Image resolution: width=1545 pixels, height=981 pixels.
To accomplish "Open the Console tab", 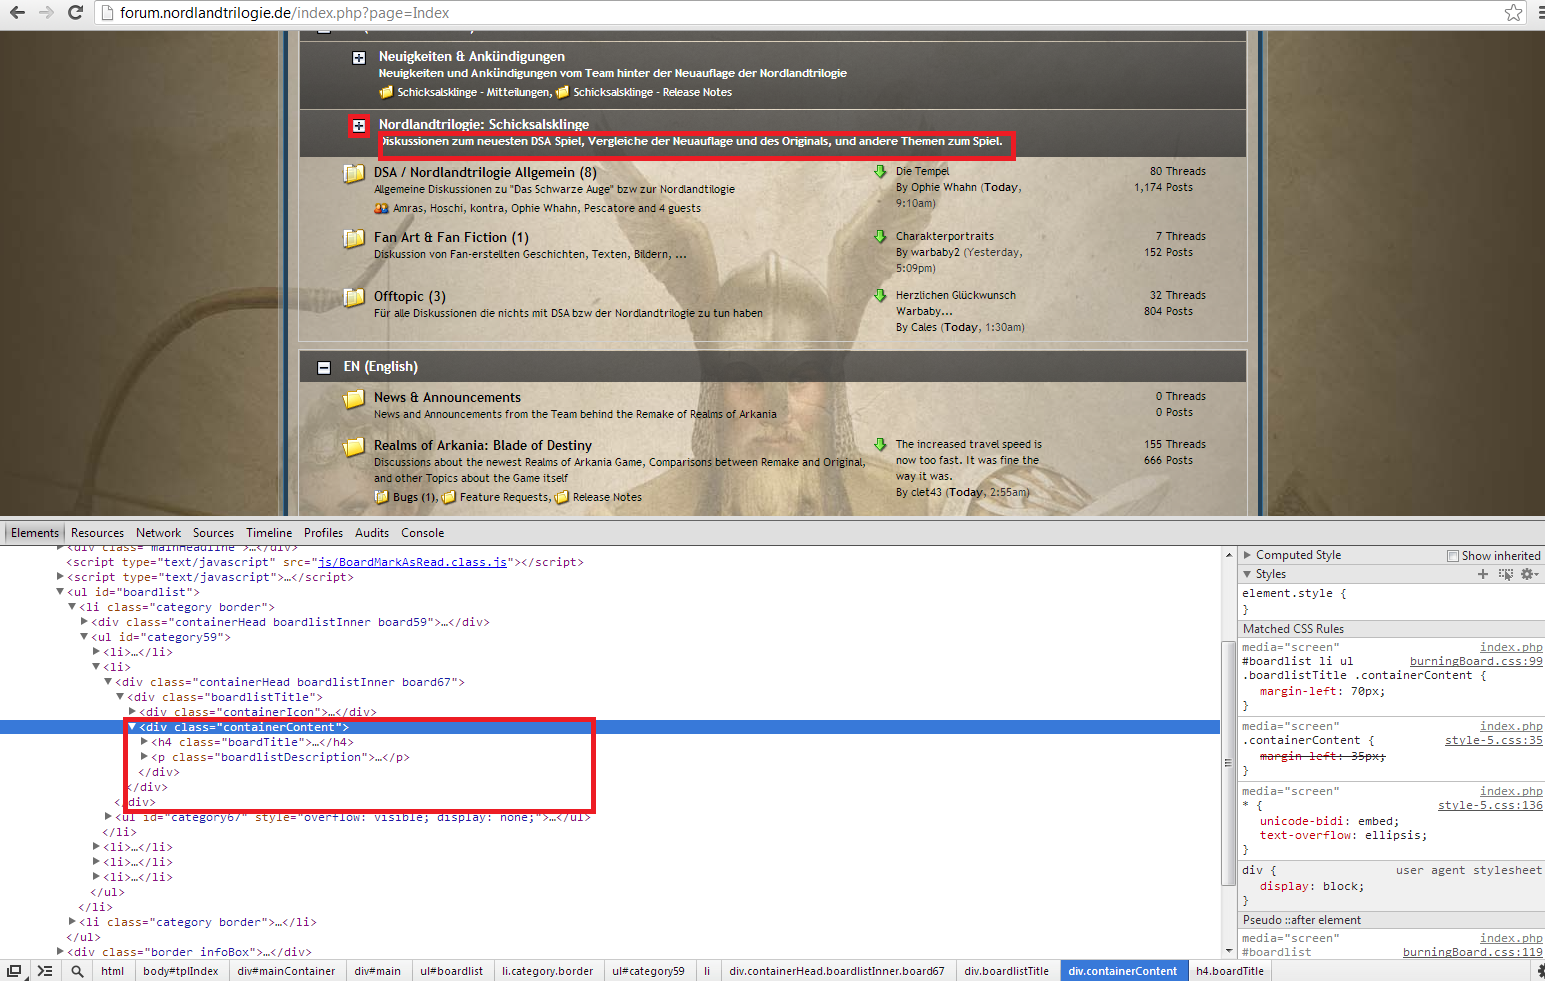I will pyautogui.click(x=422, y=533).
